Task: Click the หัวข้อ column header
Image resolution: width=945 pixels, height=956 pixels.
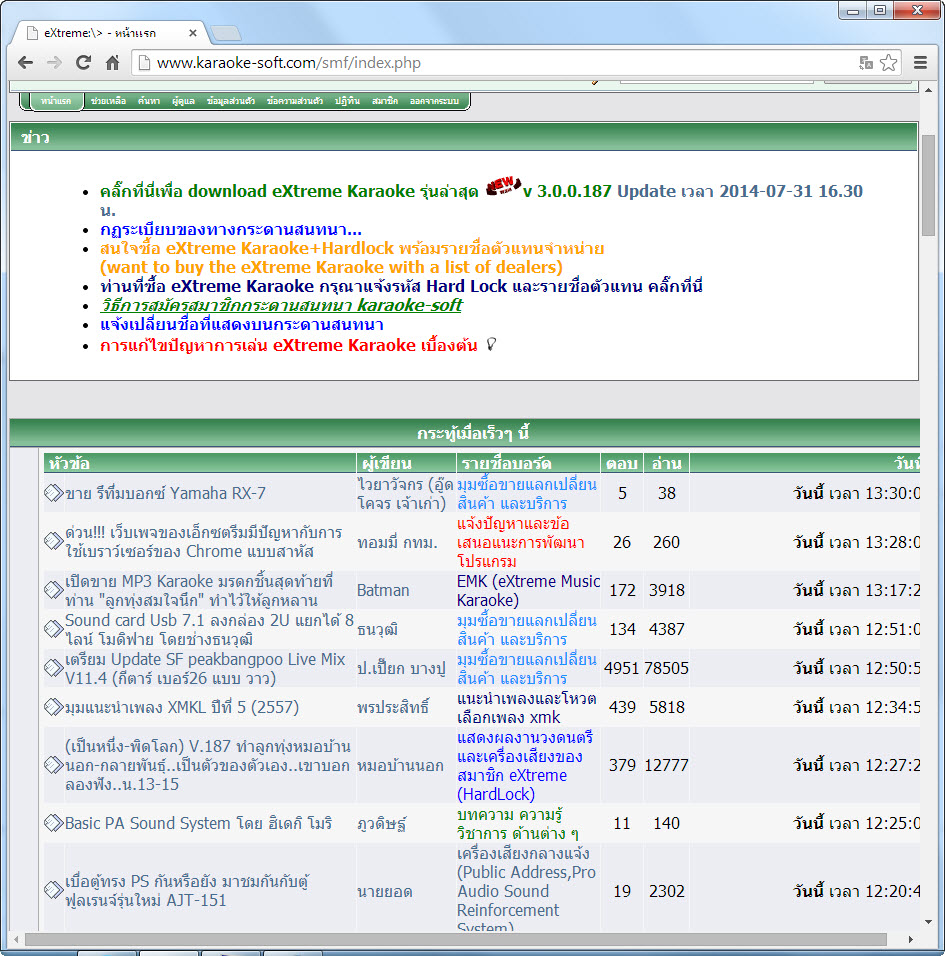Action: [x=199, y=463]
